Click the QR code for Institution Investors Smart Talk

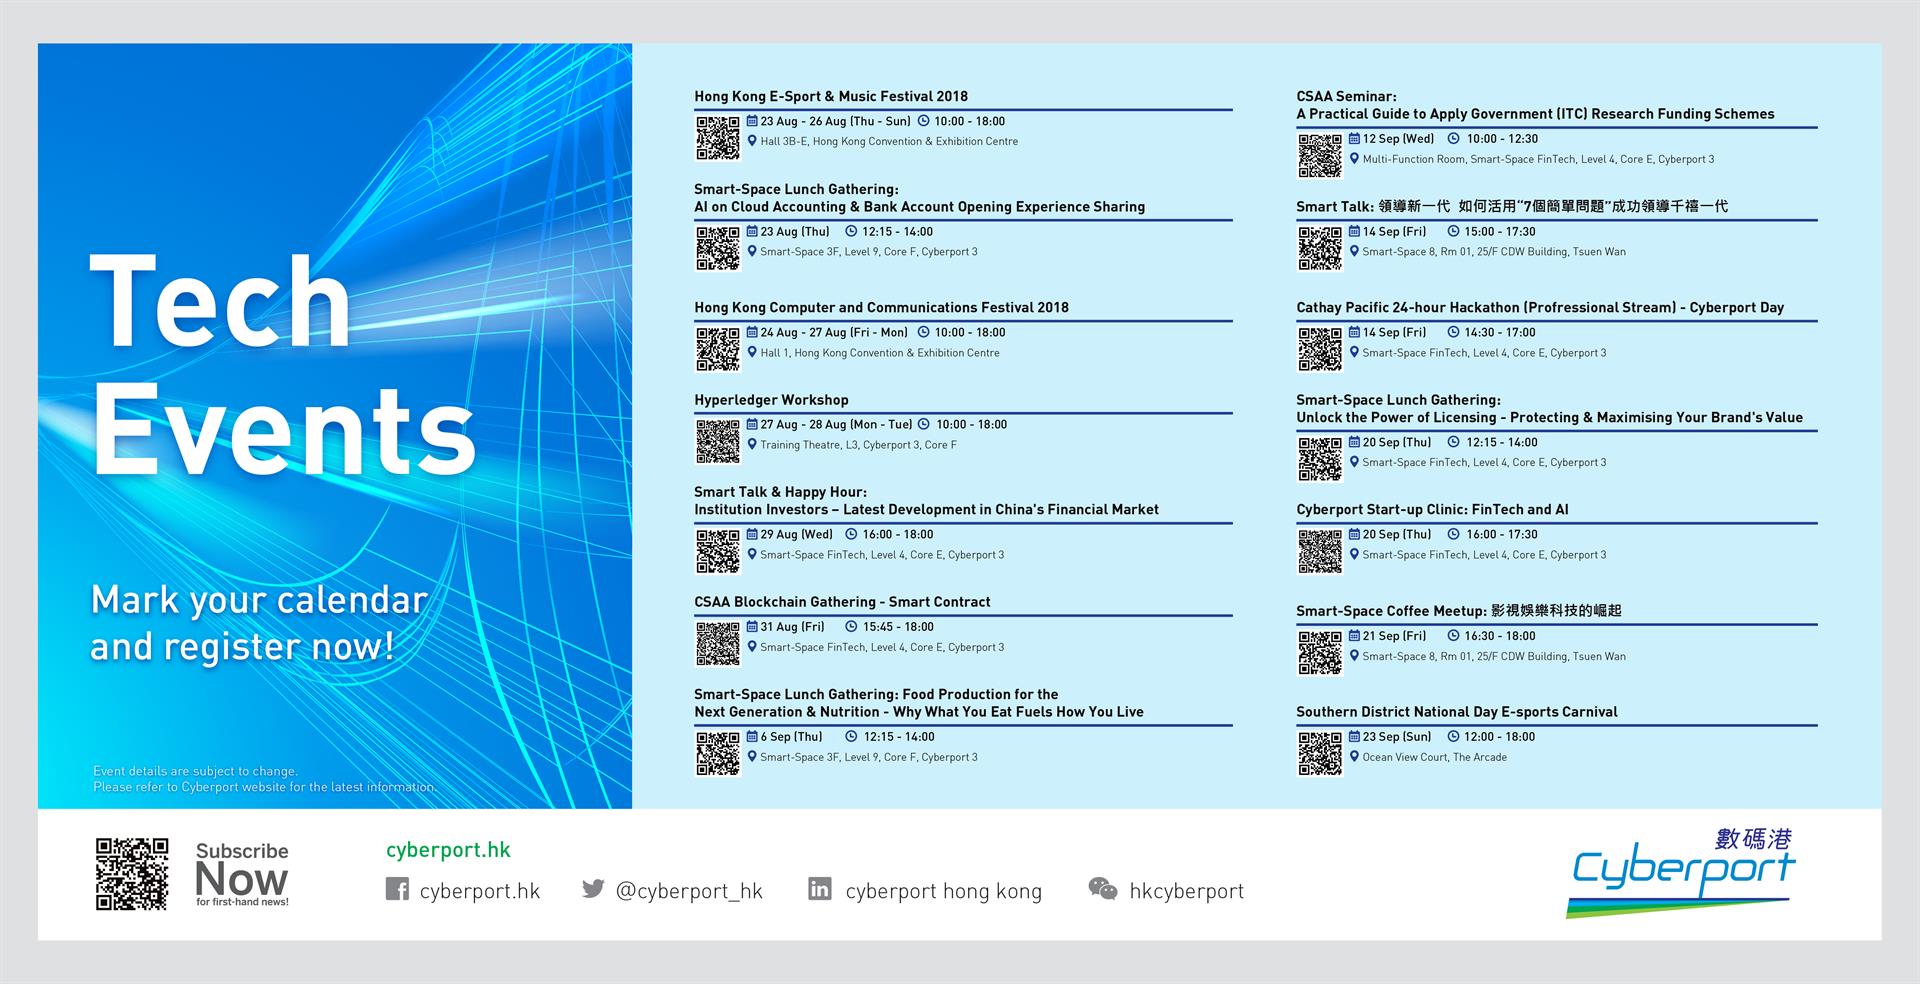click(717, 551)
